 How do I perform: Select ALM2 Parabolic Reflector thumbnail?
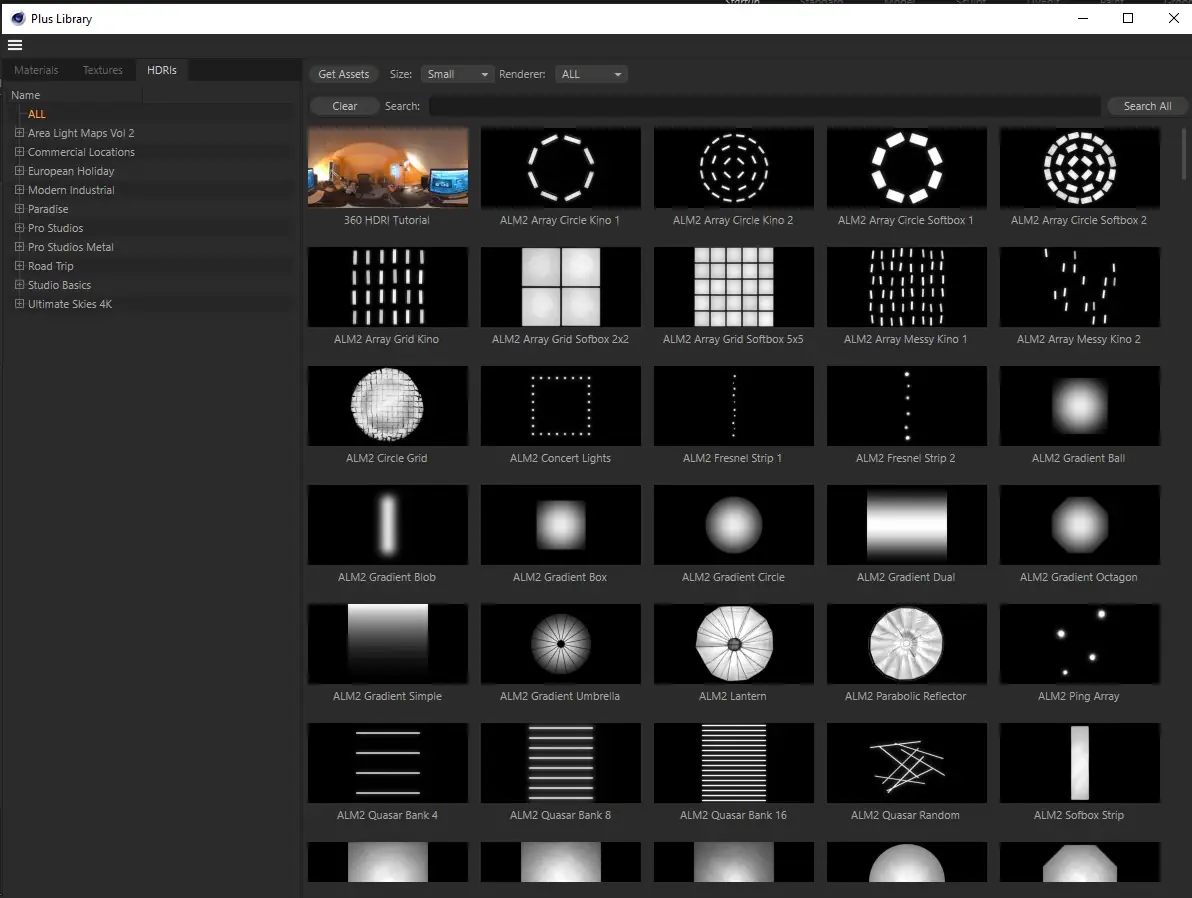click(x=907, y=644)
